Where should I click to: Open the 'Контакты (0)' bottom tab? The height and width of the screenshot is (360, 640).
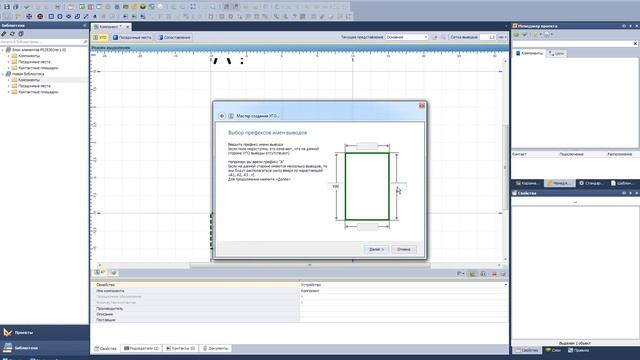pyautogui.click(x=180, y=348)
